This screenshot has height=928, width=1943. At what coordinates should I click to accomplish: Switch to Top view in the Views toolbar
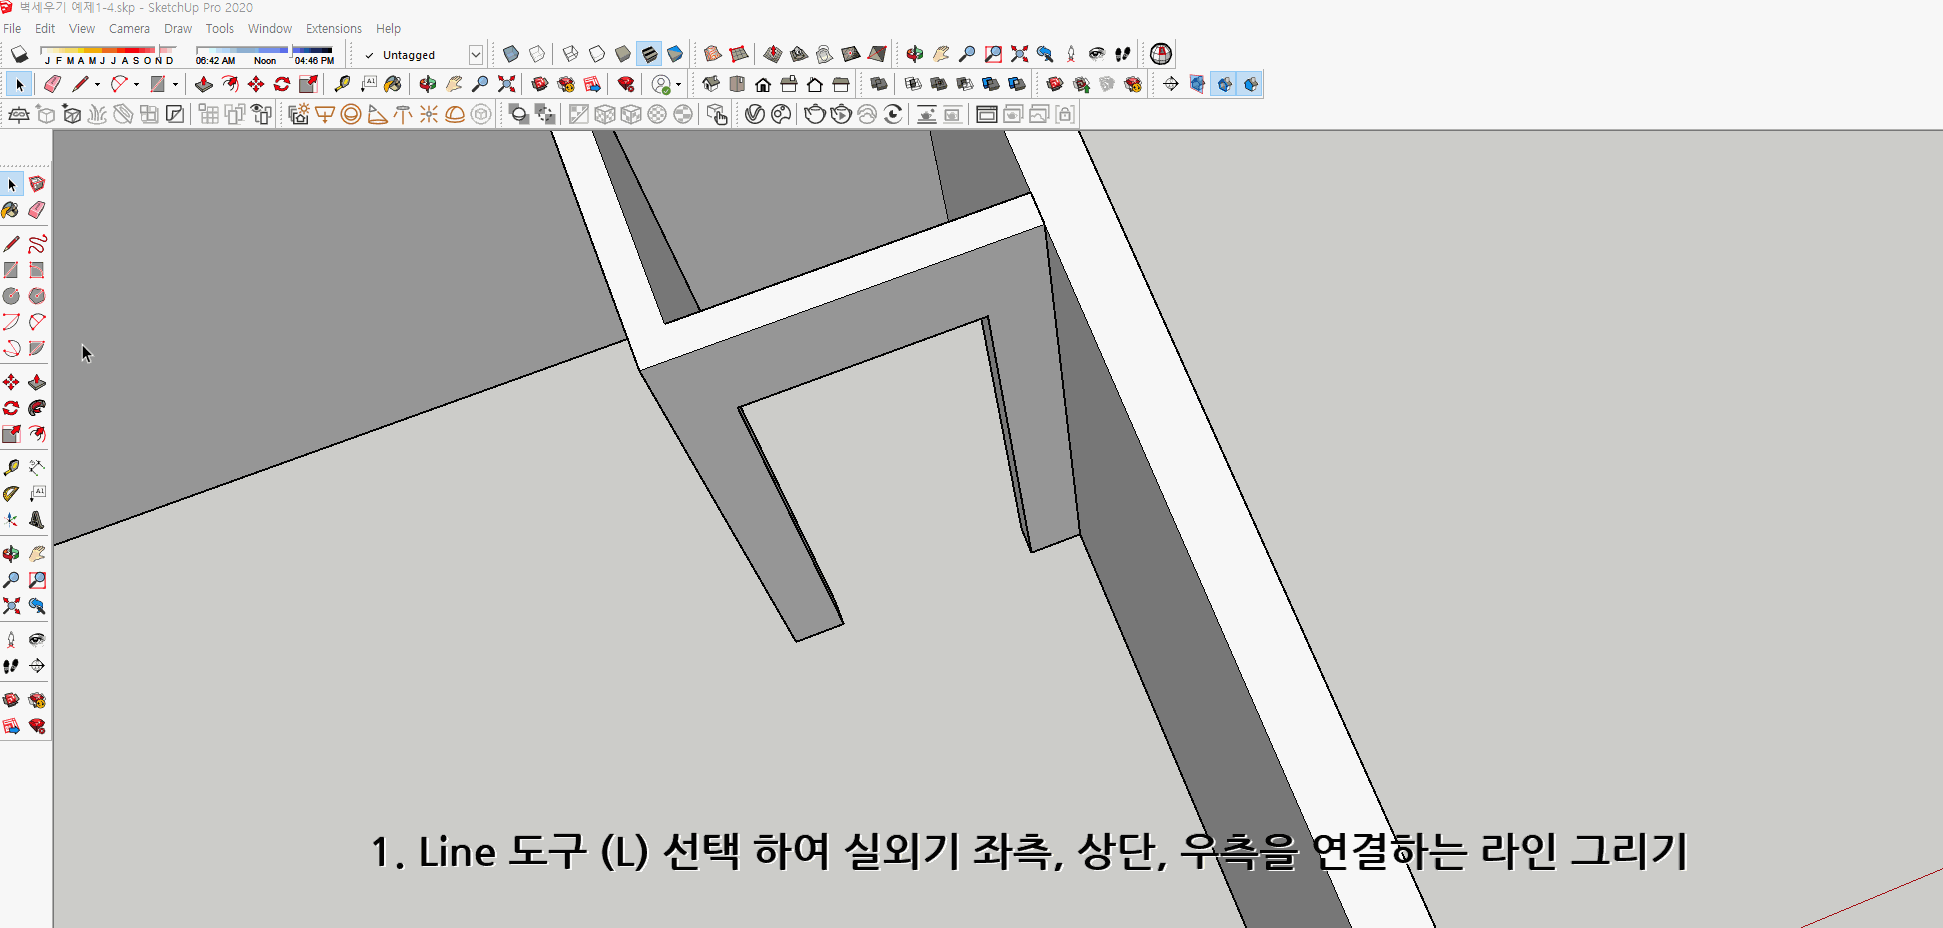coord(737,84)
